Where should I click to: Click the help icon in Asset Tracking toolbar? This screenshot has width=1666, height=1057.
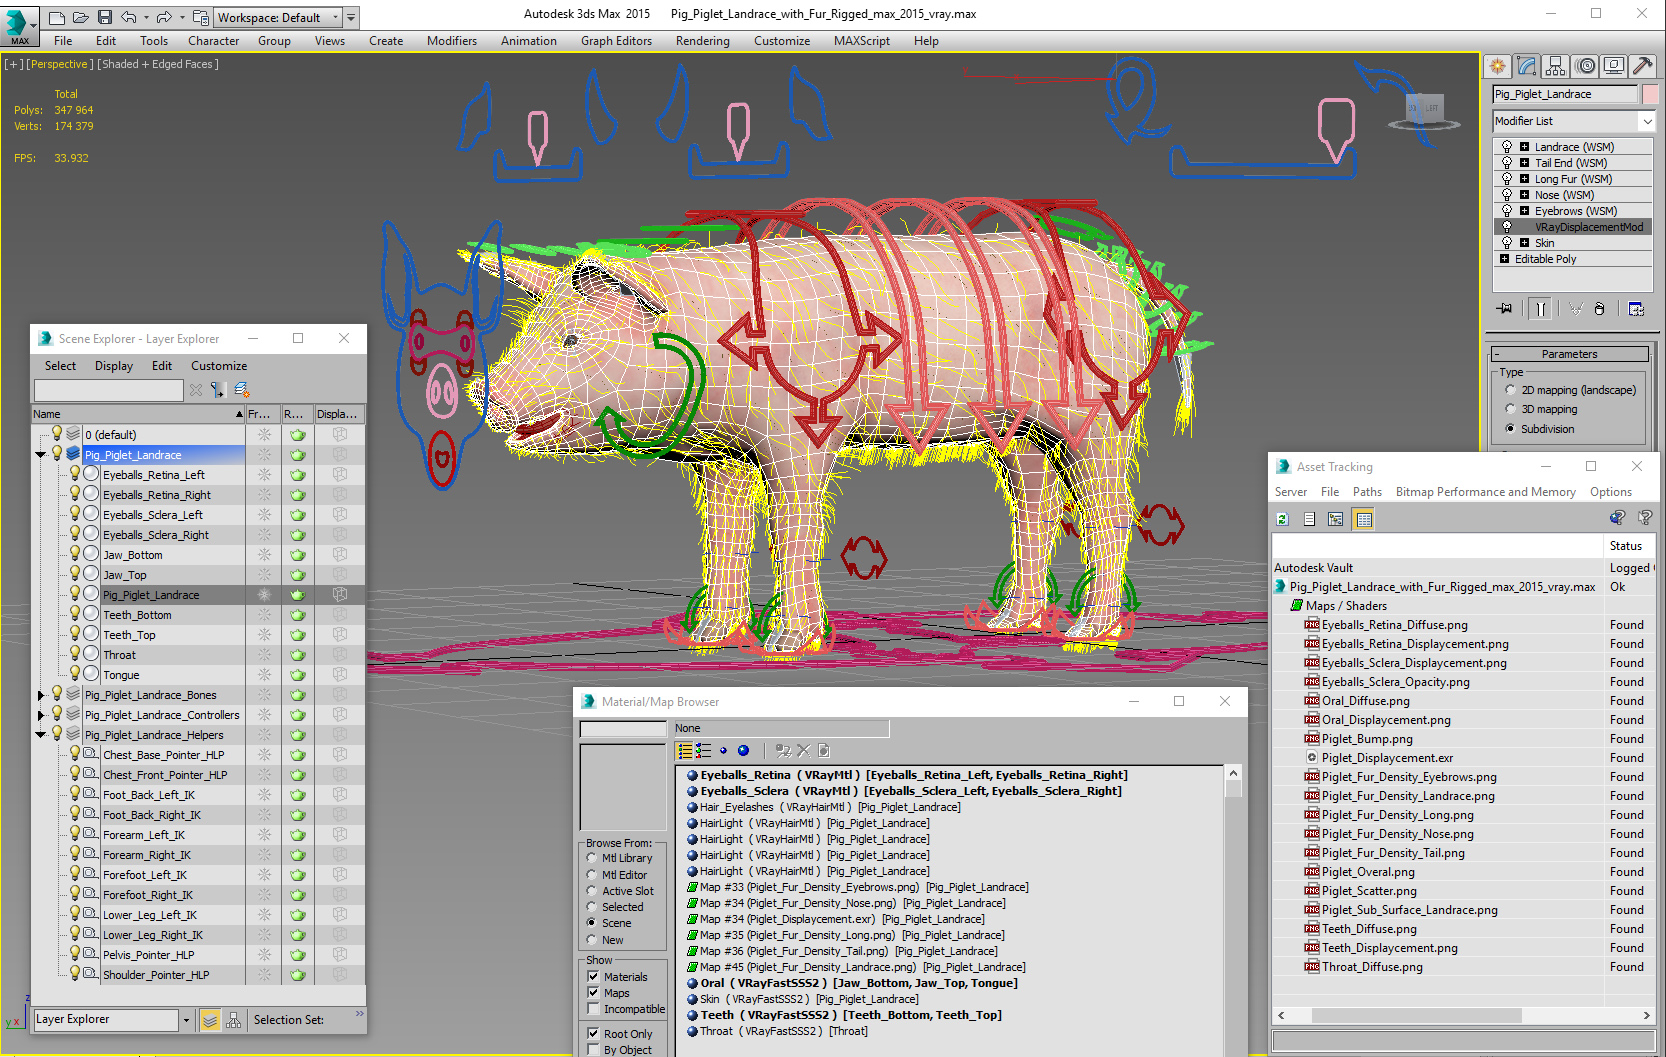click(1645, 518)
